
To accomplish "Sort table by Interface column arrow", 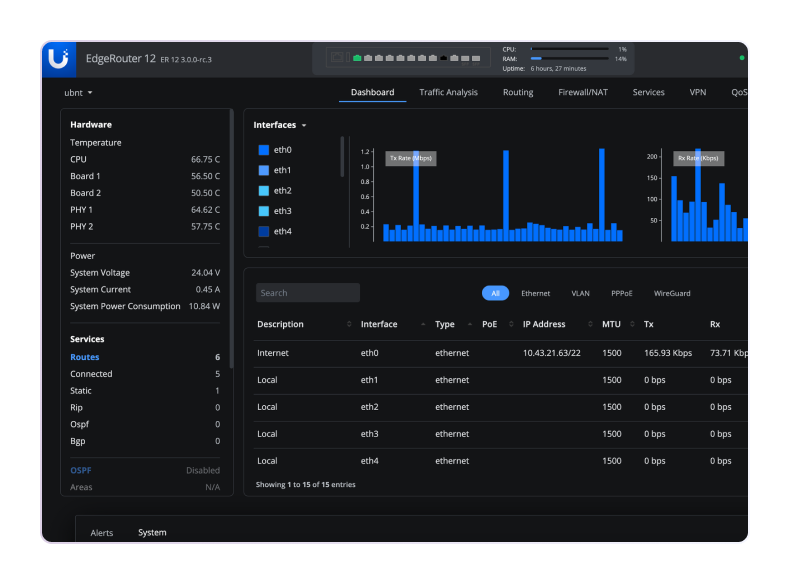I will [x=423, y=325].
